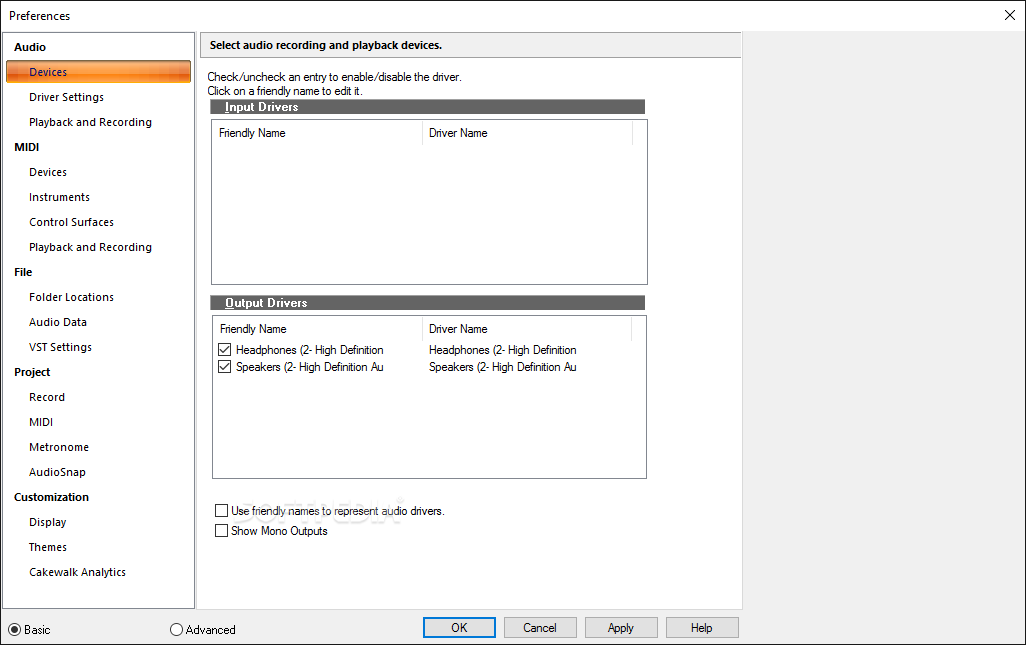
Task: Uncheck Speakers output driver checkbox
Action: (x=224, y=366)
